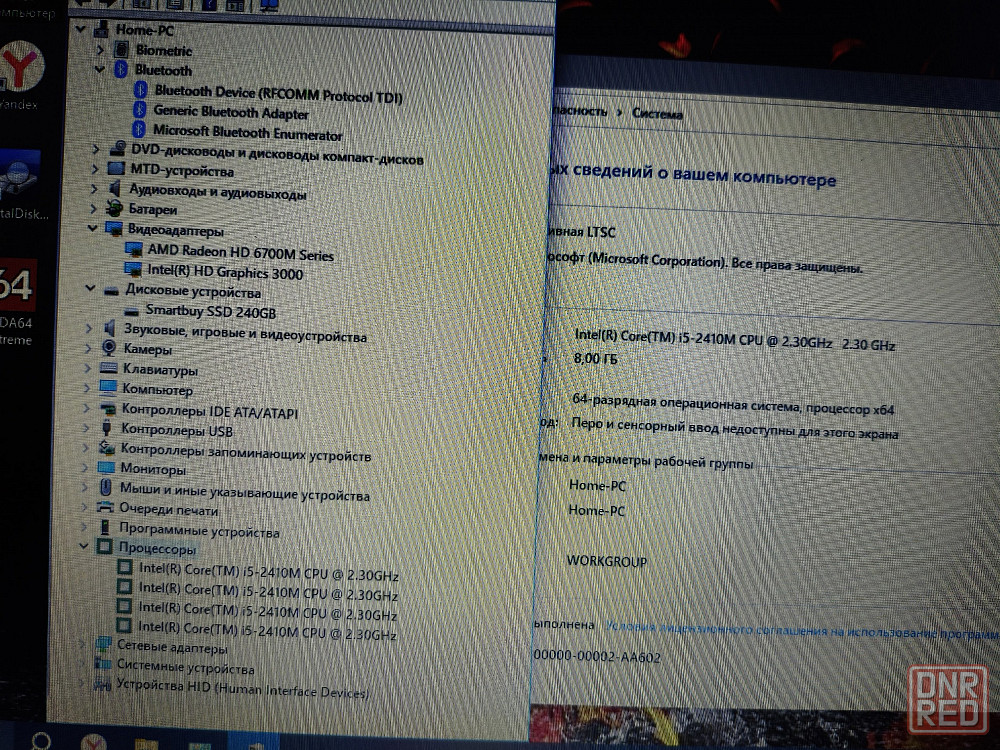Select the Аудиовходы и аудиовыходы speaker icon
1000x750 pixels.
pos(115,188)
